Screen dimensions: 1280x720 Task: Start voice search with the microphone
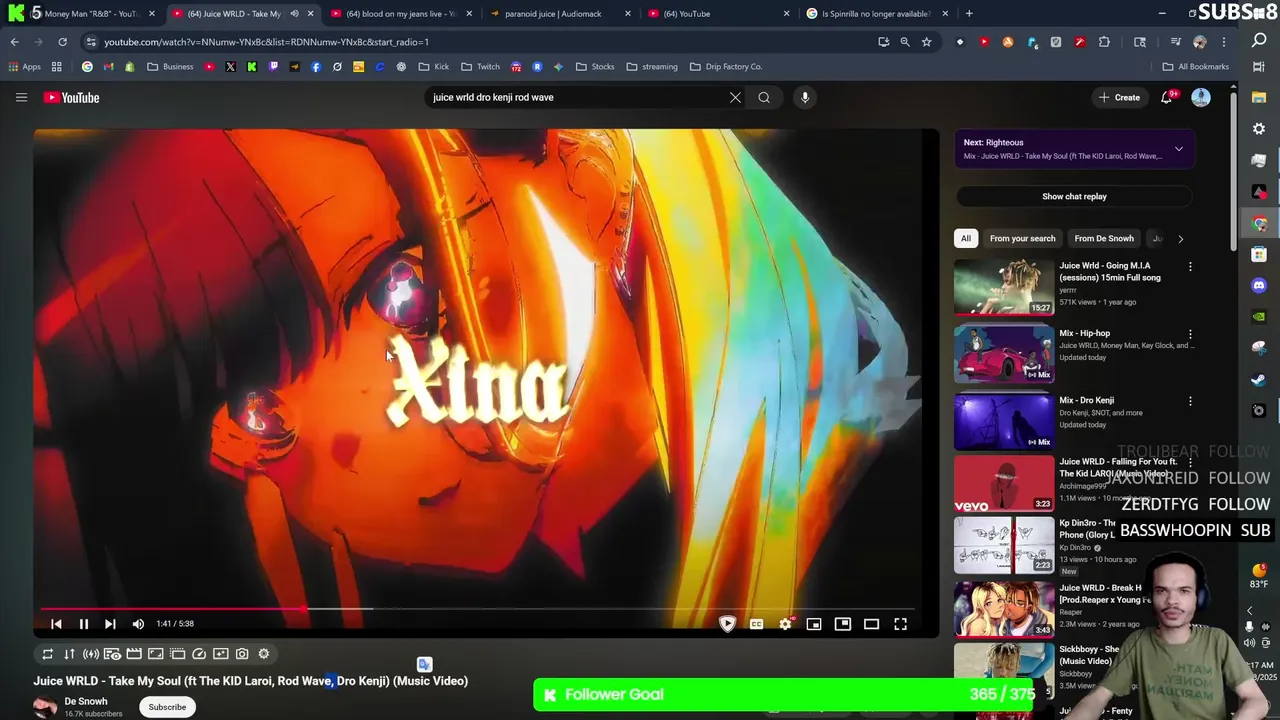pyautogui.click(x=805, y=97)
